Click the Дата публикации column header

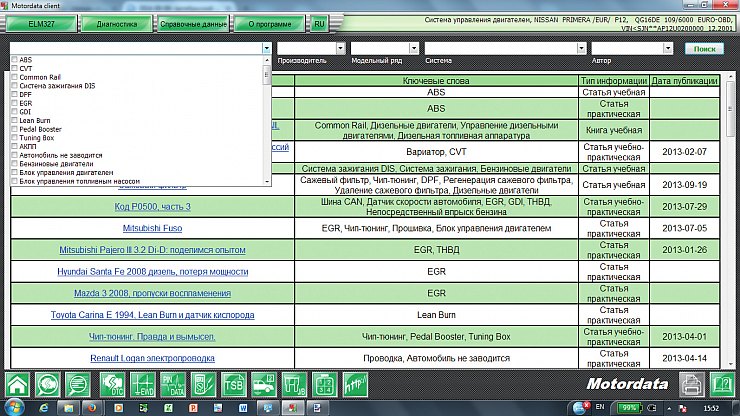click(684, 81)
